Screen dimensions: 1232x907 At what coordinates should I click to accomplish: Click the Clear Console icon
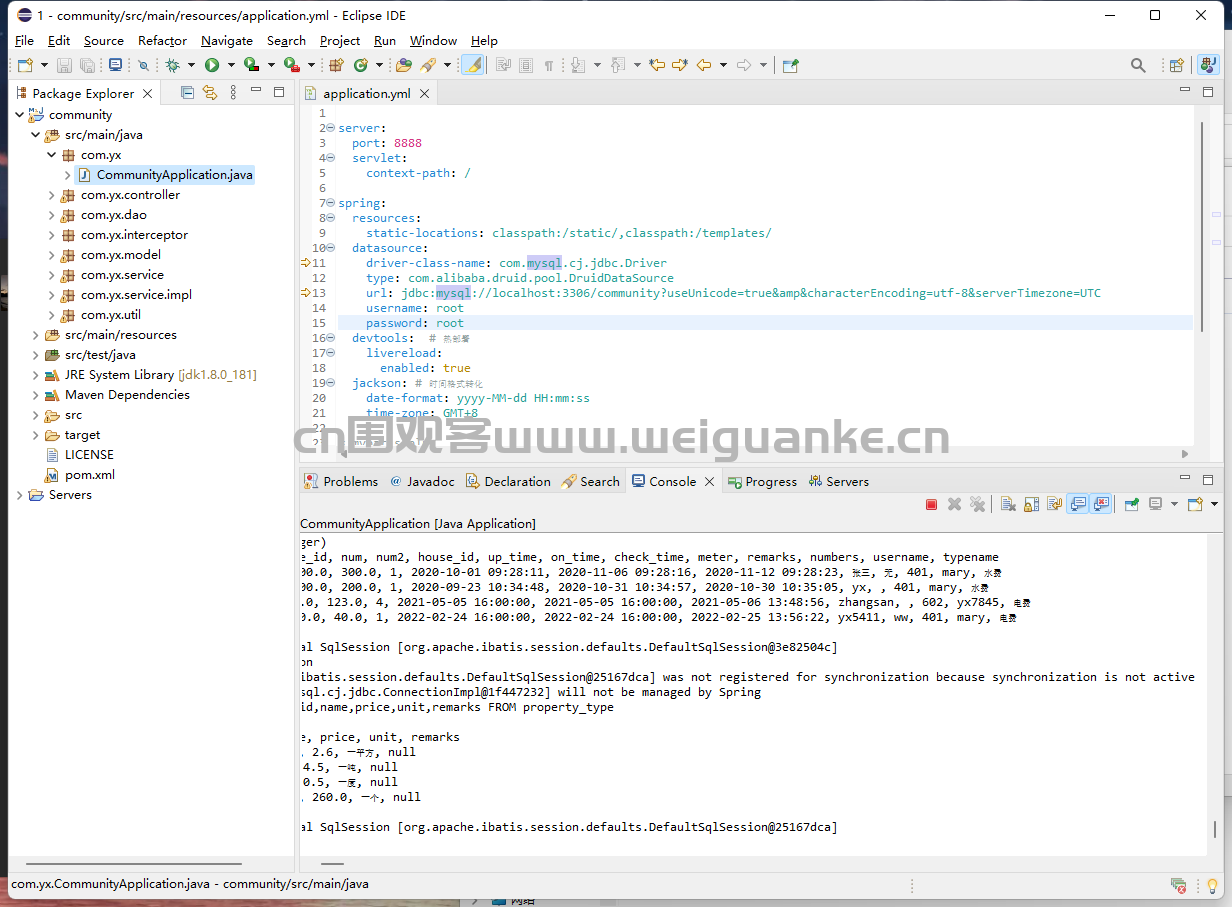tap(1008, 504)
